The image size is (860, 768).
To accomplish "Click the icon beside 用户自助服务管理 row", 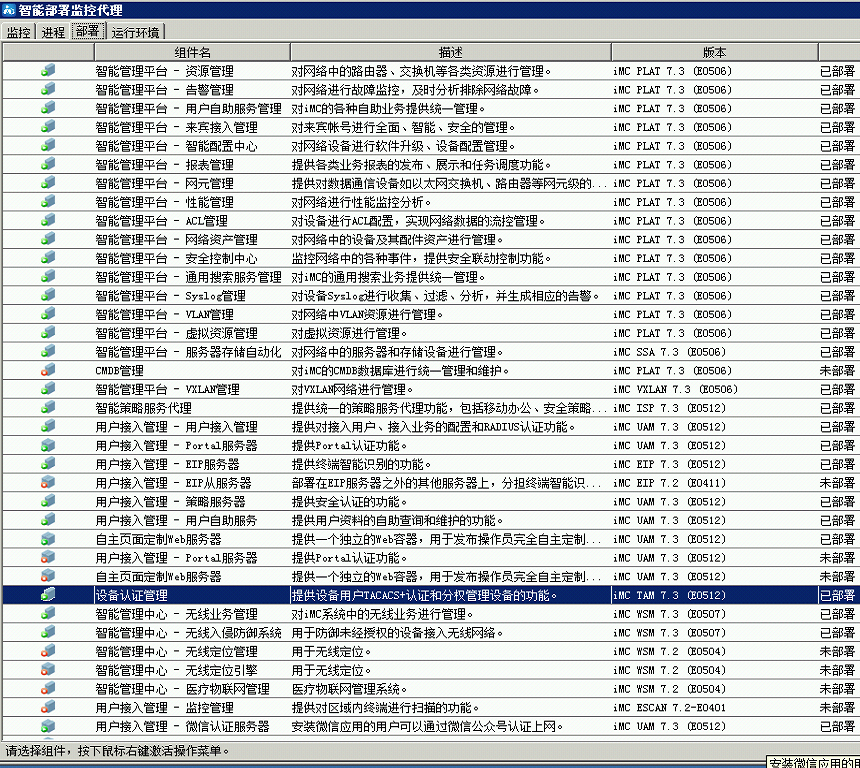I will [48, 108].
